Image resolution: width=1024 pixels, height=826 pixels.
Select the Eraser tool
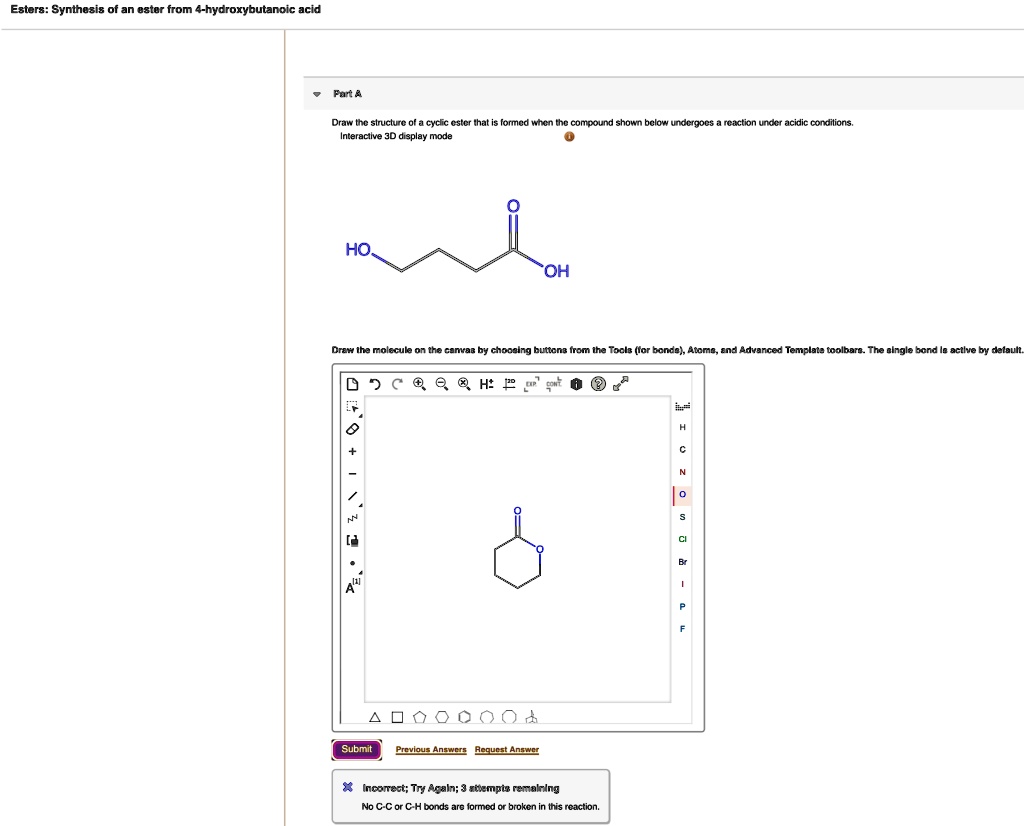point(351,429)
